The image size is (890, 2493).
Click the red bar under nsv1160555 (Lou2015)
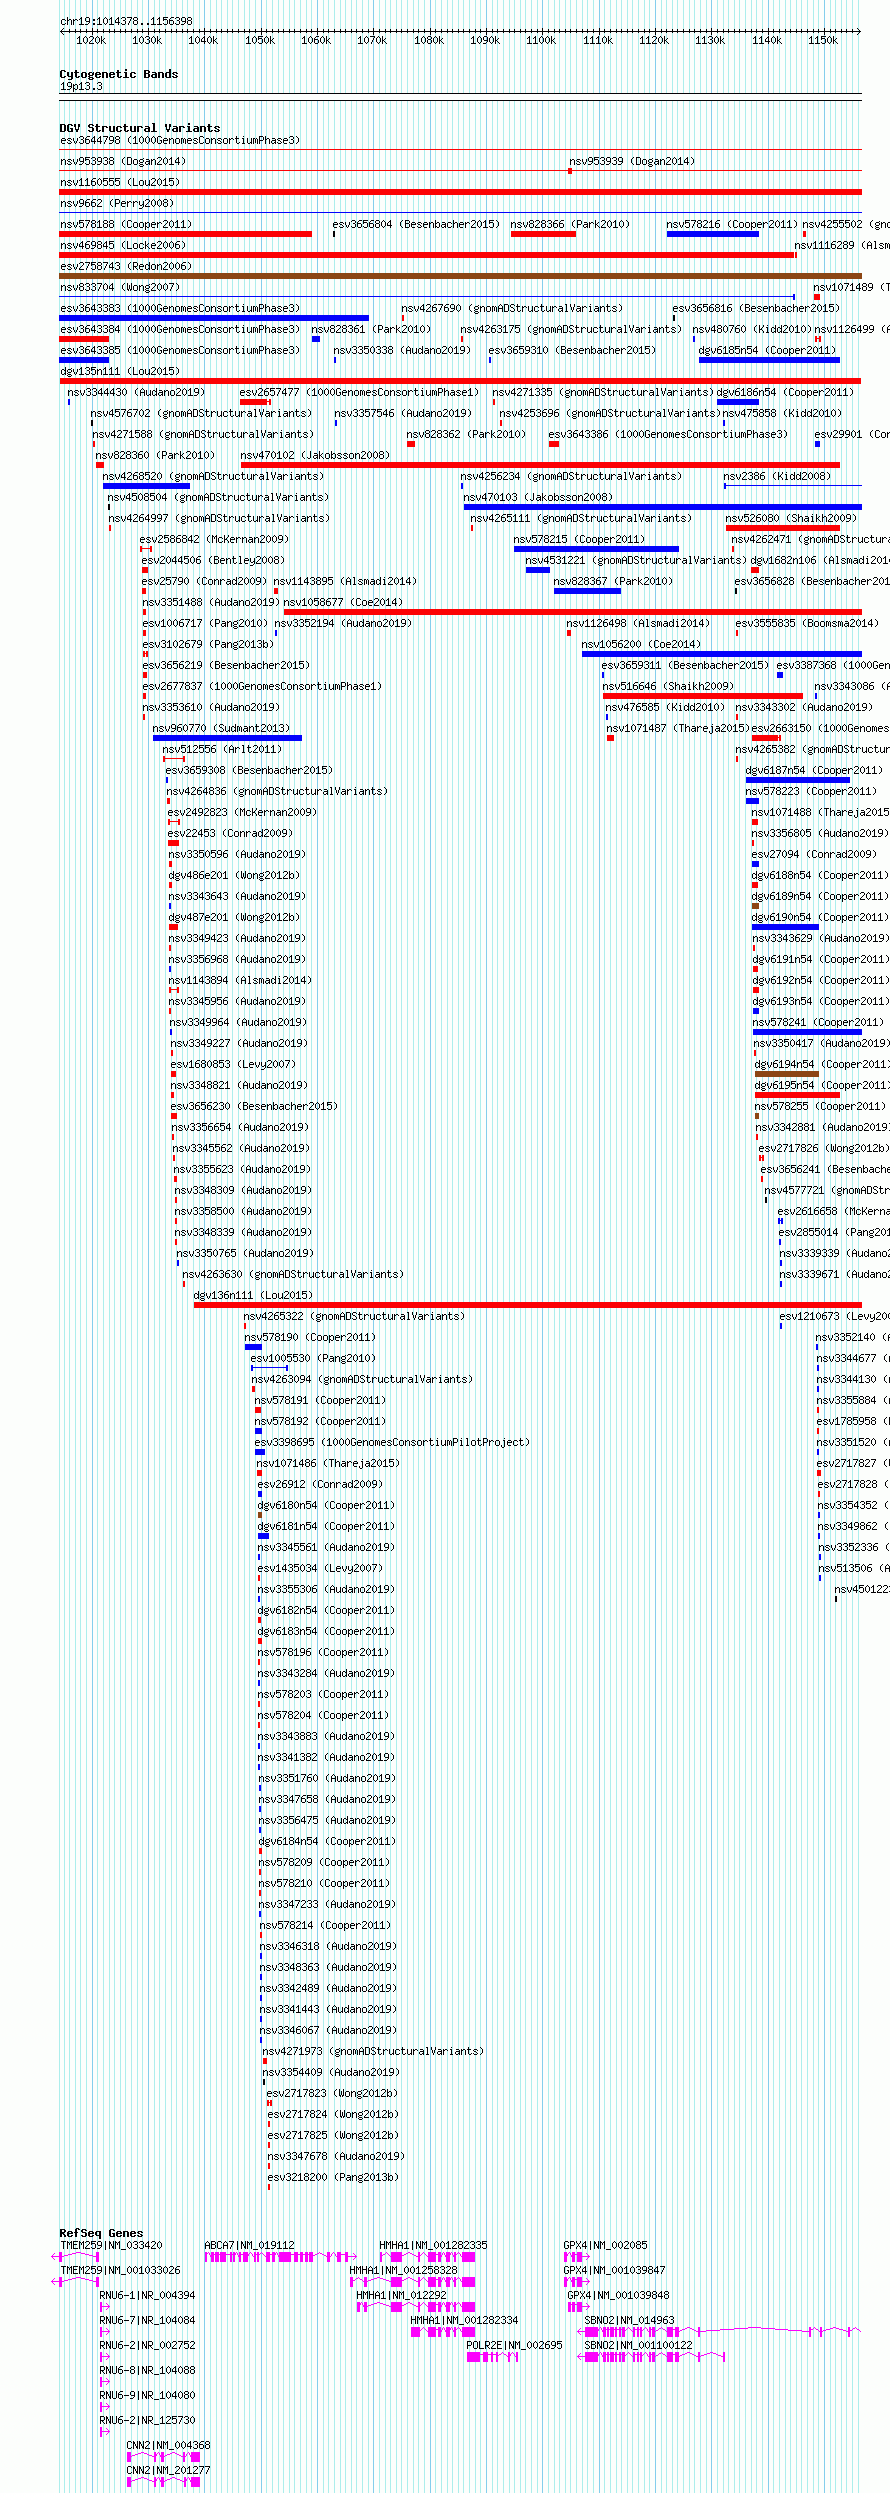pos(460,192)
